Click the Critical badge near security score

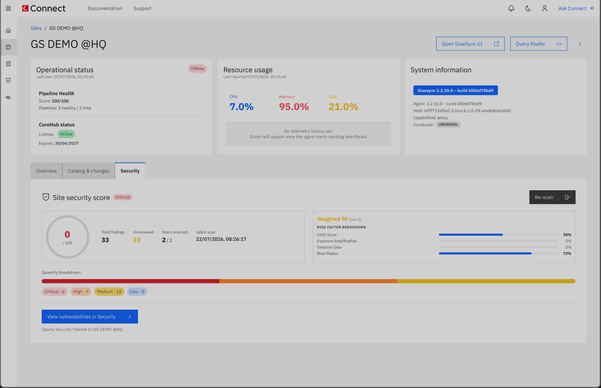coord(123,197)
